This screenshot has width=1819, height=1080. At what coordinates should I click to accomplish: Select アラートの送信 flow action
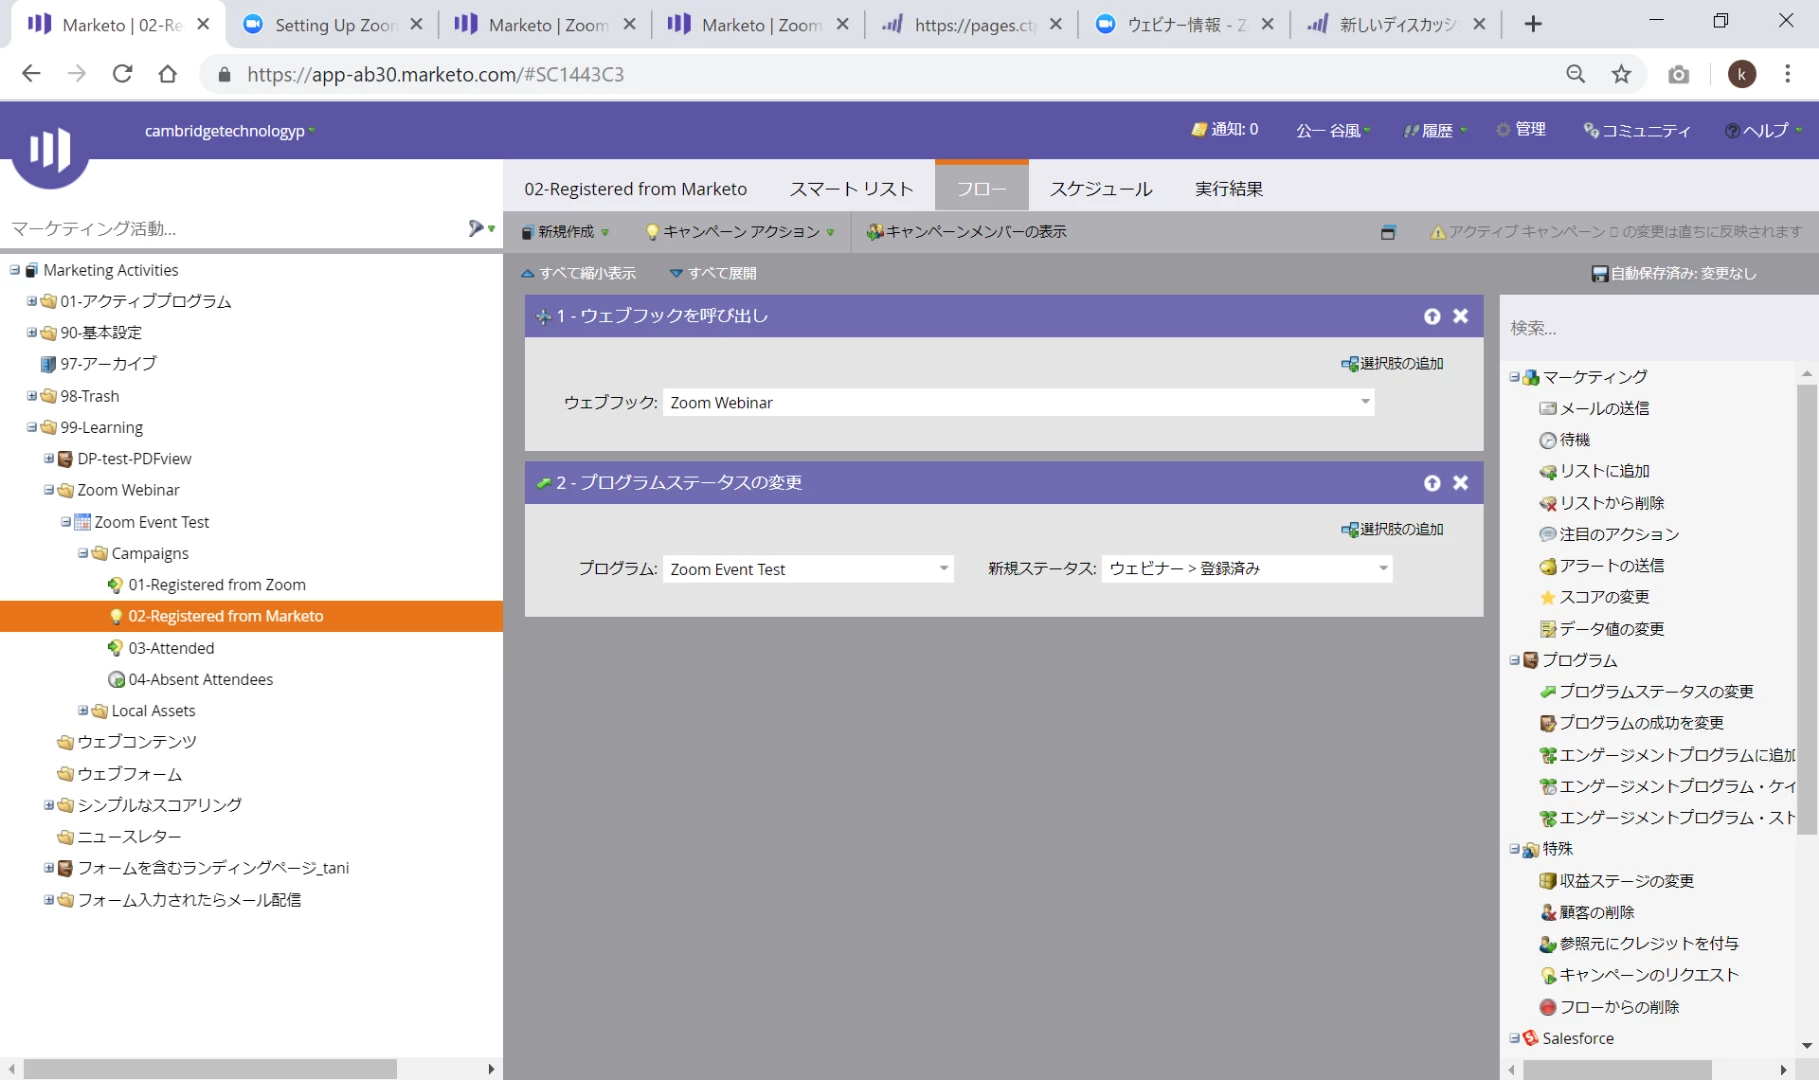pos(1602,566)
